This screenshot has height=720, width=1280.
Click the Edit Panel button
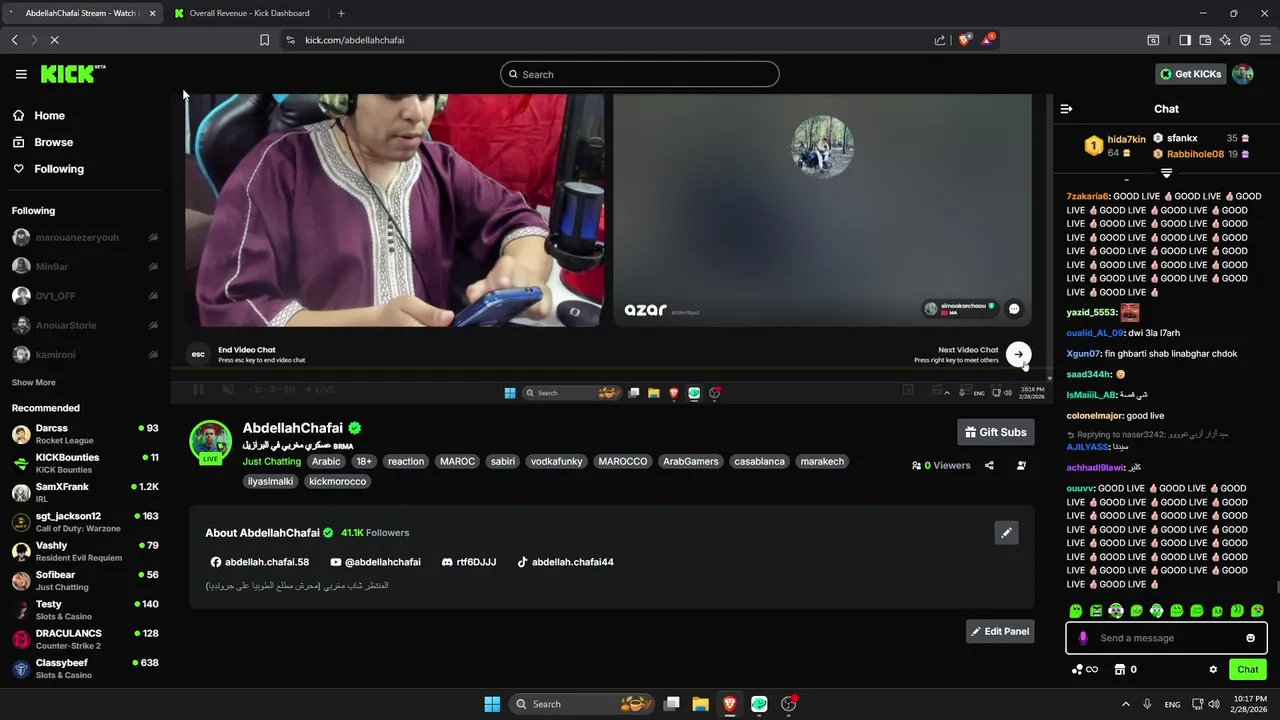click(x=1000, y=631)
